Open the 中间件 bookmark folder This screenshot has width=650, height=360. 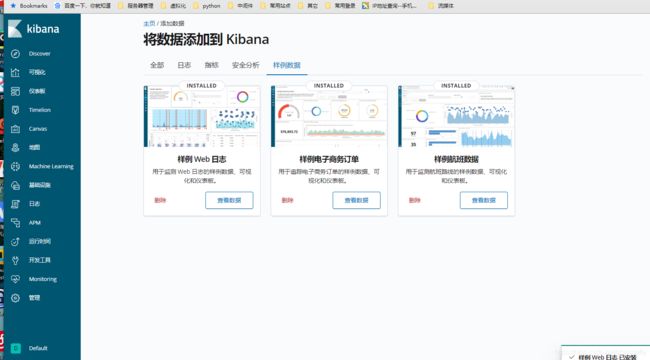[x=240, y=6]
